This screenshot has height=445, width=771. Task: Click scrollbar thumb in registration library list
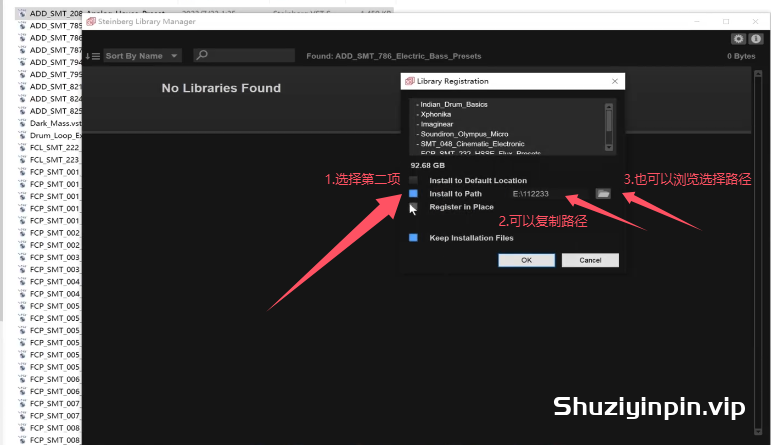point(609,120)
